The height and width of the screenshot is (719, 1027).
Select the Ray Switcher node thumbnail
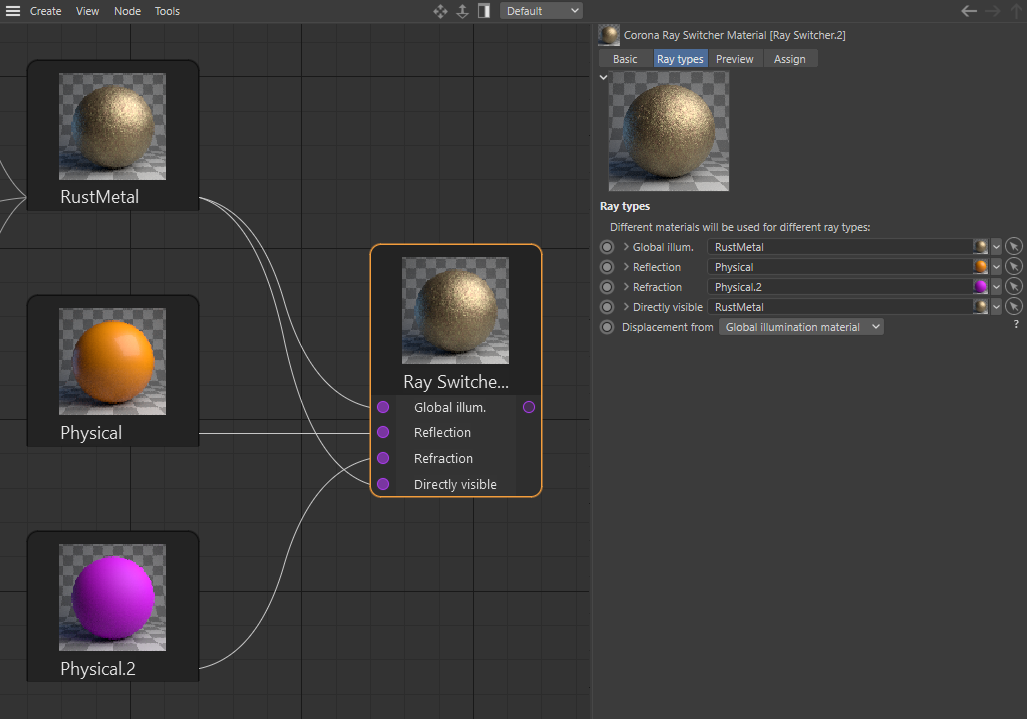tap(455, 310)
